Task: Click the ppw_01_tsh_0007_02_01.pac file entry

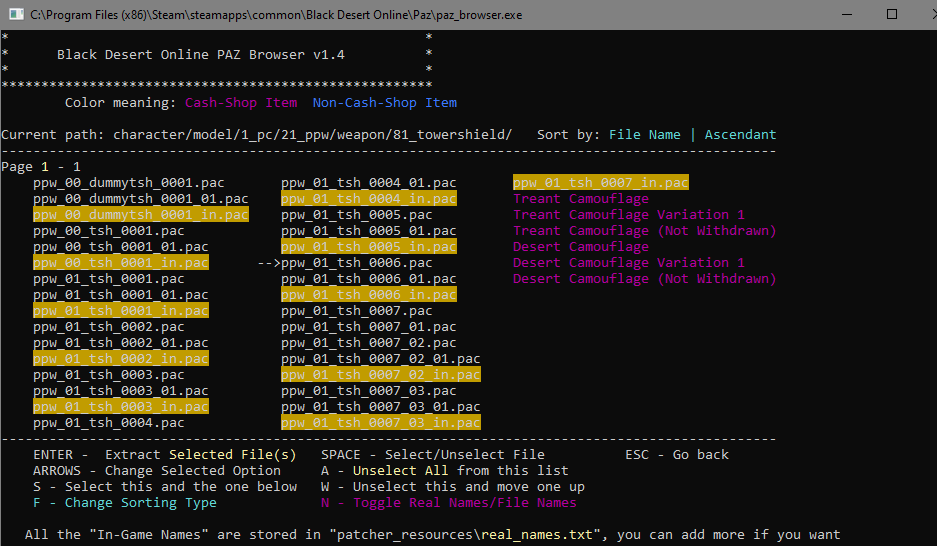Action: pos(380,359)
